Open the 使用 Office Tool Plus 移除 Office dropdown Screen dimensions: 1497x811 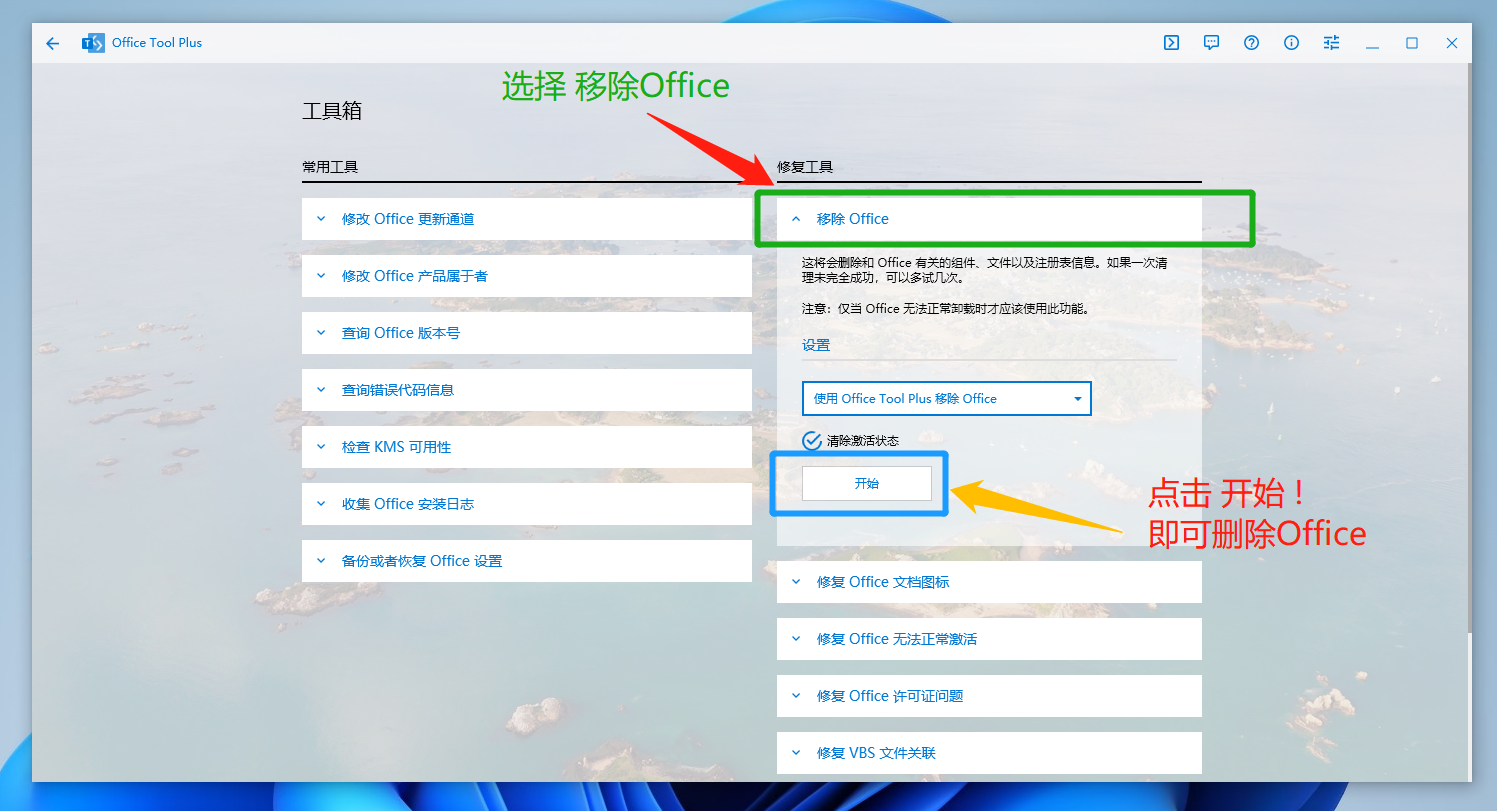point(946,398)
